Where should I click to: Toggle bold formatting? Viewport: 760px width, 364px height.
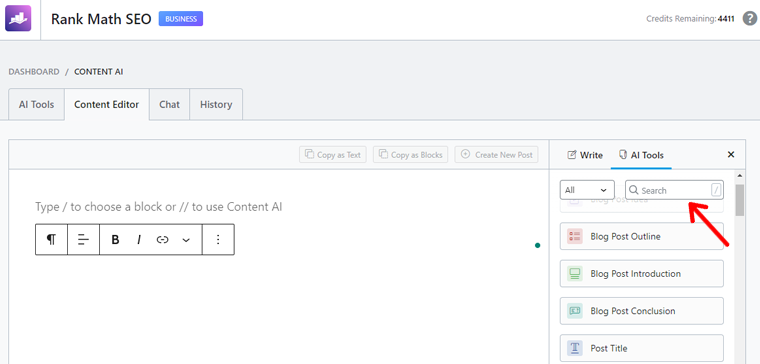coord(115,239)
